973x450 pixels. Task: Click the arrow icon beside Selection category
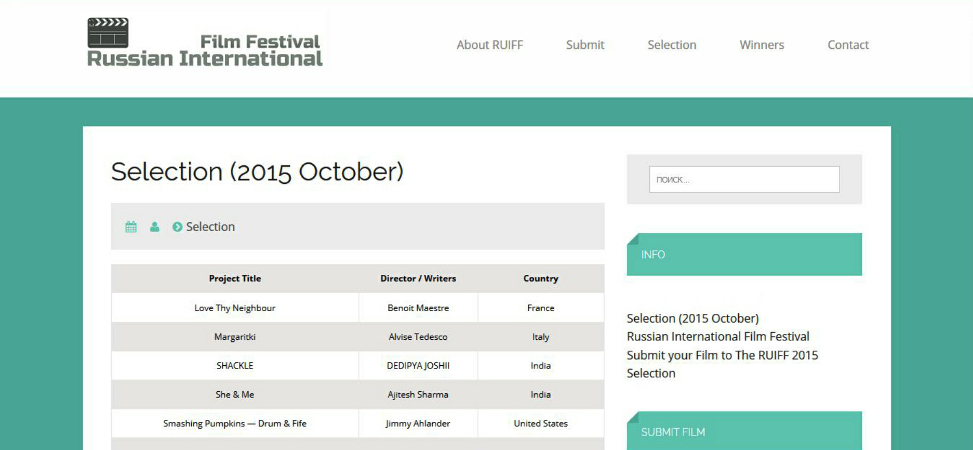click(177, 227)
